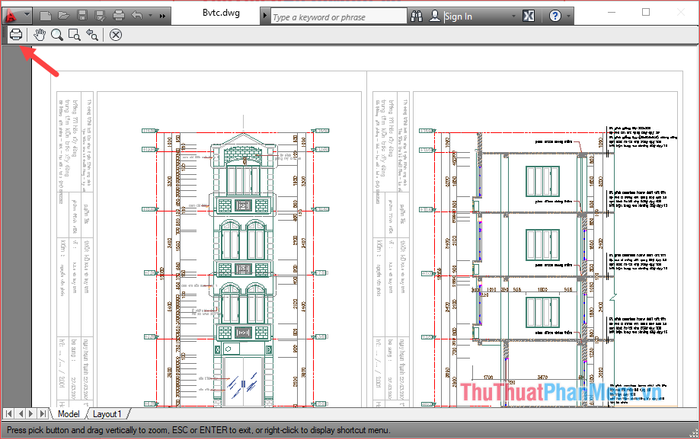Screen dimensions: 700x439
Task: Click the Undo arrow icon
Action: pyautogui.click(x=137, y=16)
